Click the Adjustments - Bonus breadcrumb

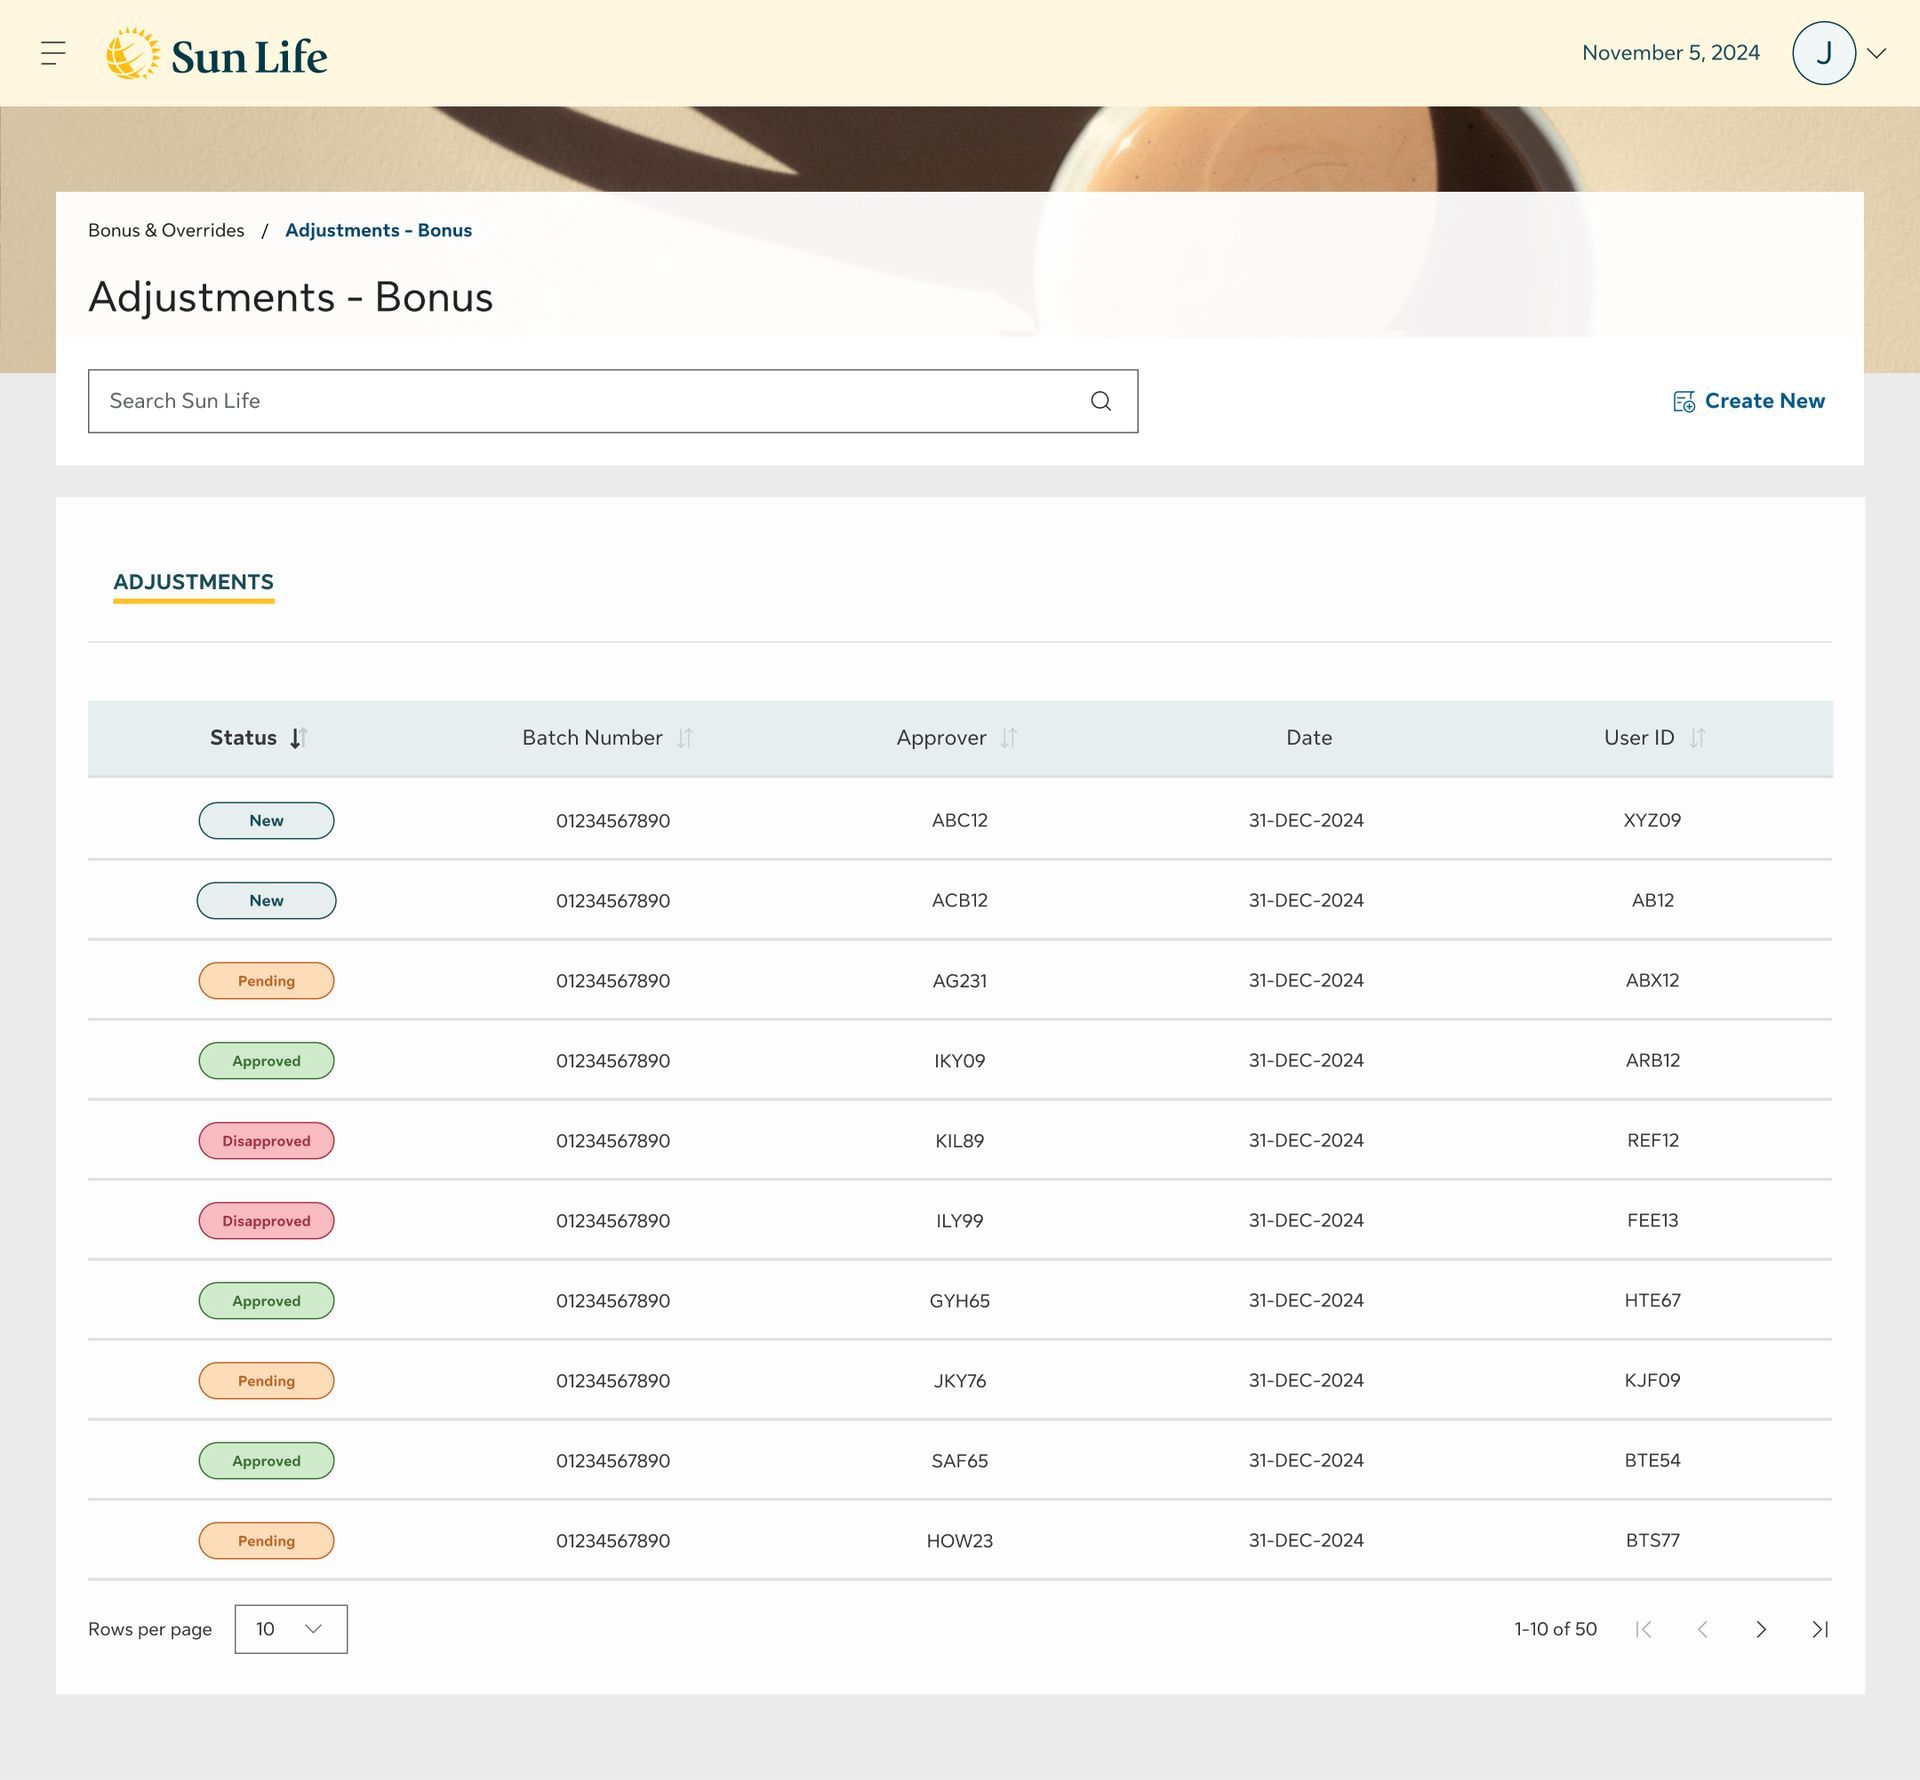pyautogui.click(x=378, y=230)
